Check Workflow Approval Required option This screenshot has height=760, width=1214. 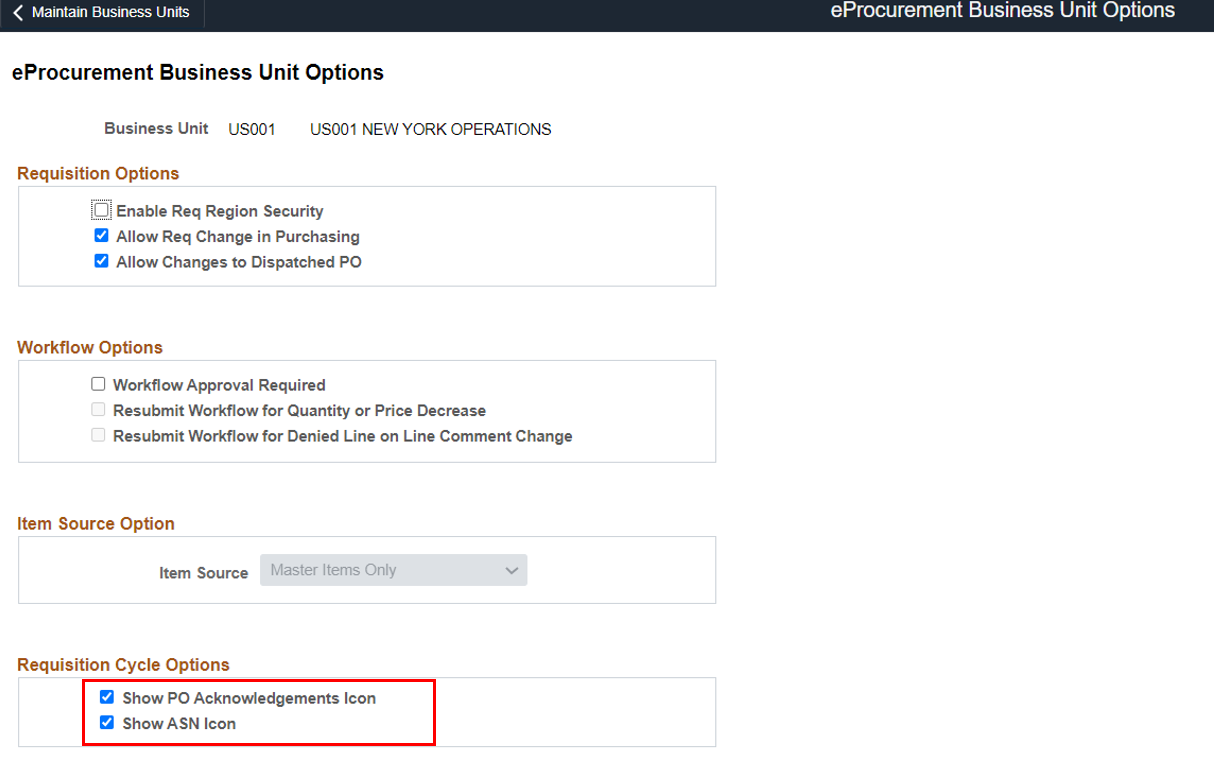[98, 385]
